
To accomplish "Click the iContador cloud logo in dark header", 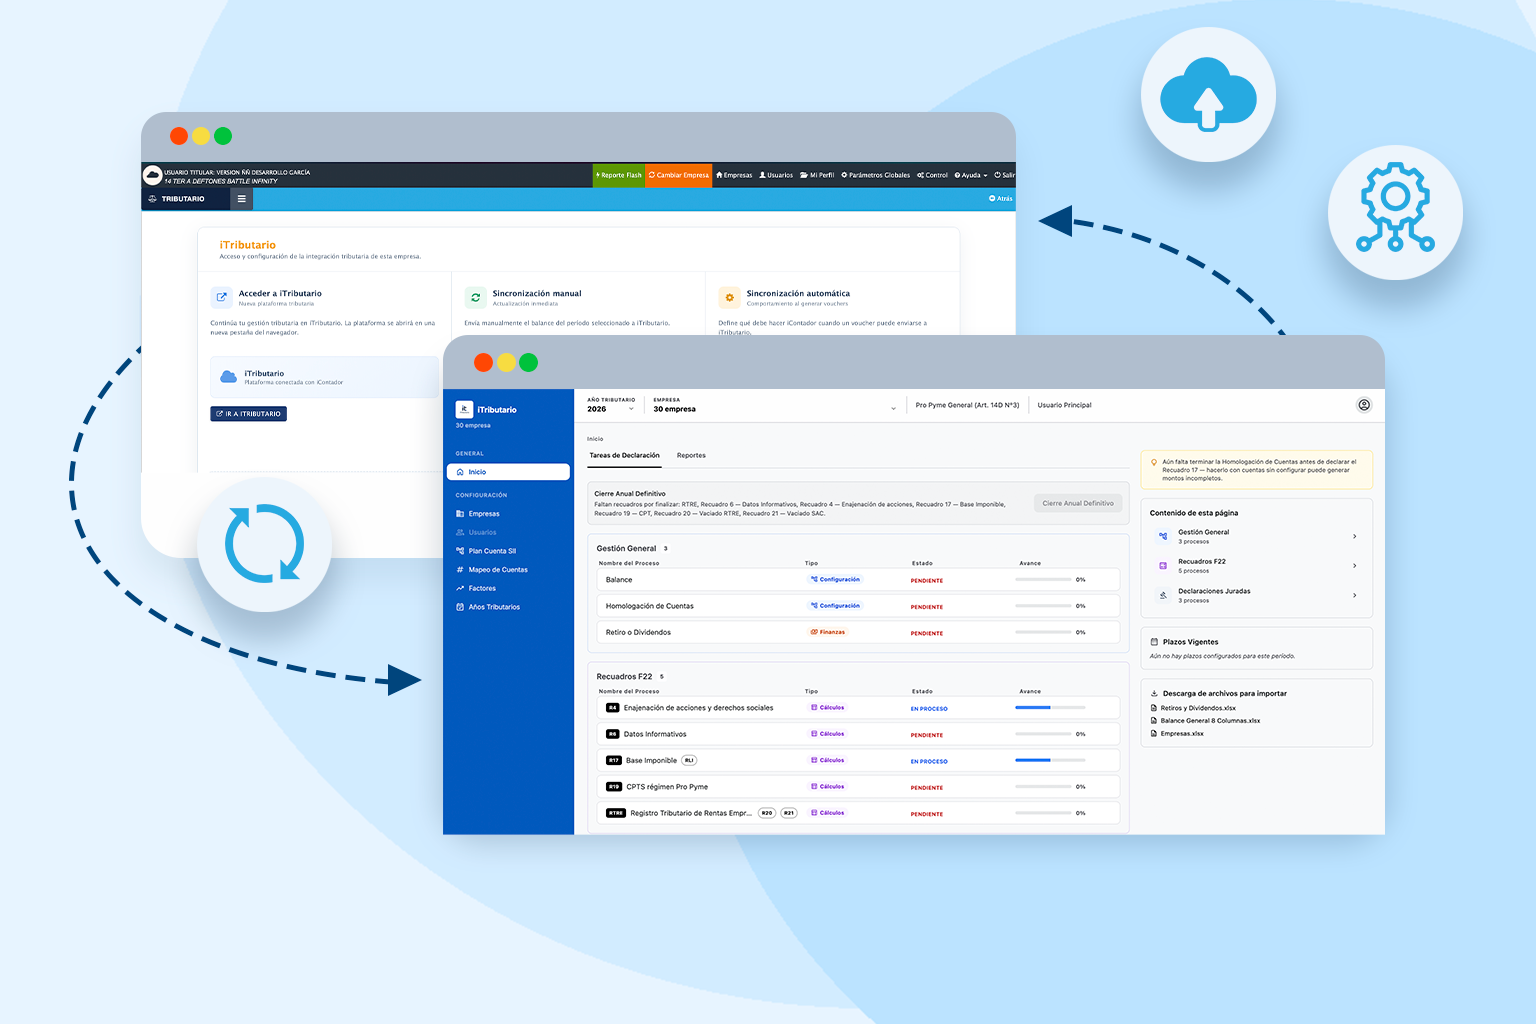I will click(152, 175).
